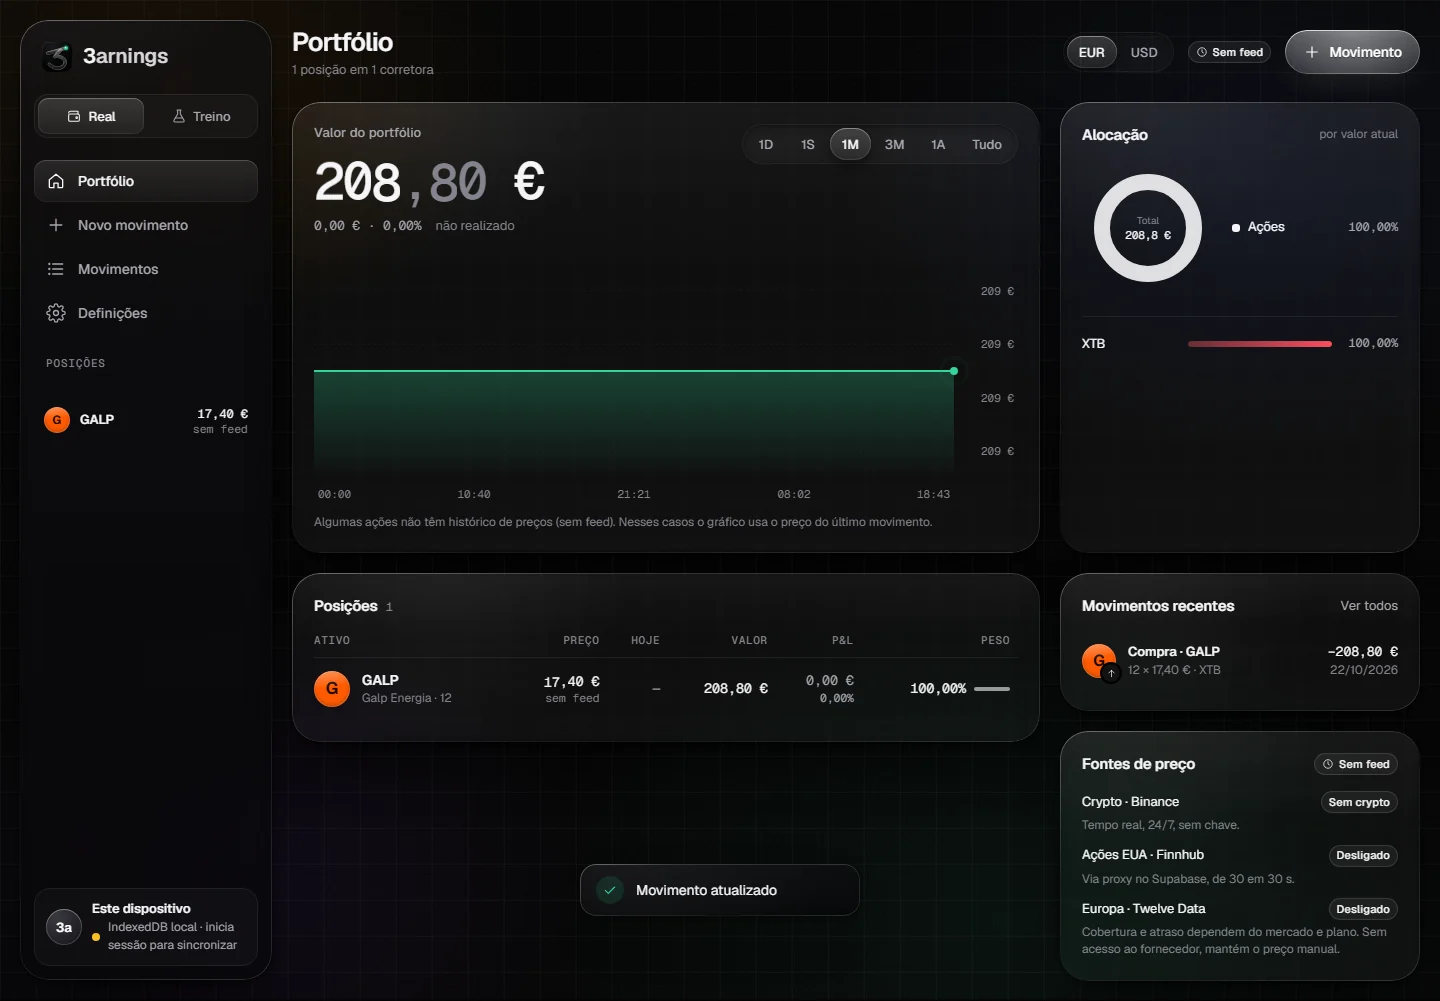
Task: Click the list icon beside Movimentos
Action: pos(56,269)
